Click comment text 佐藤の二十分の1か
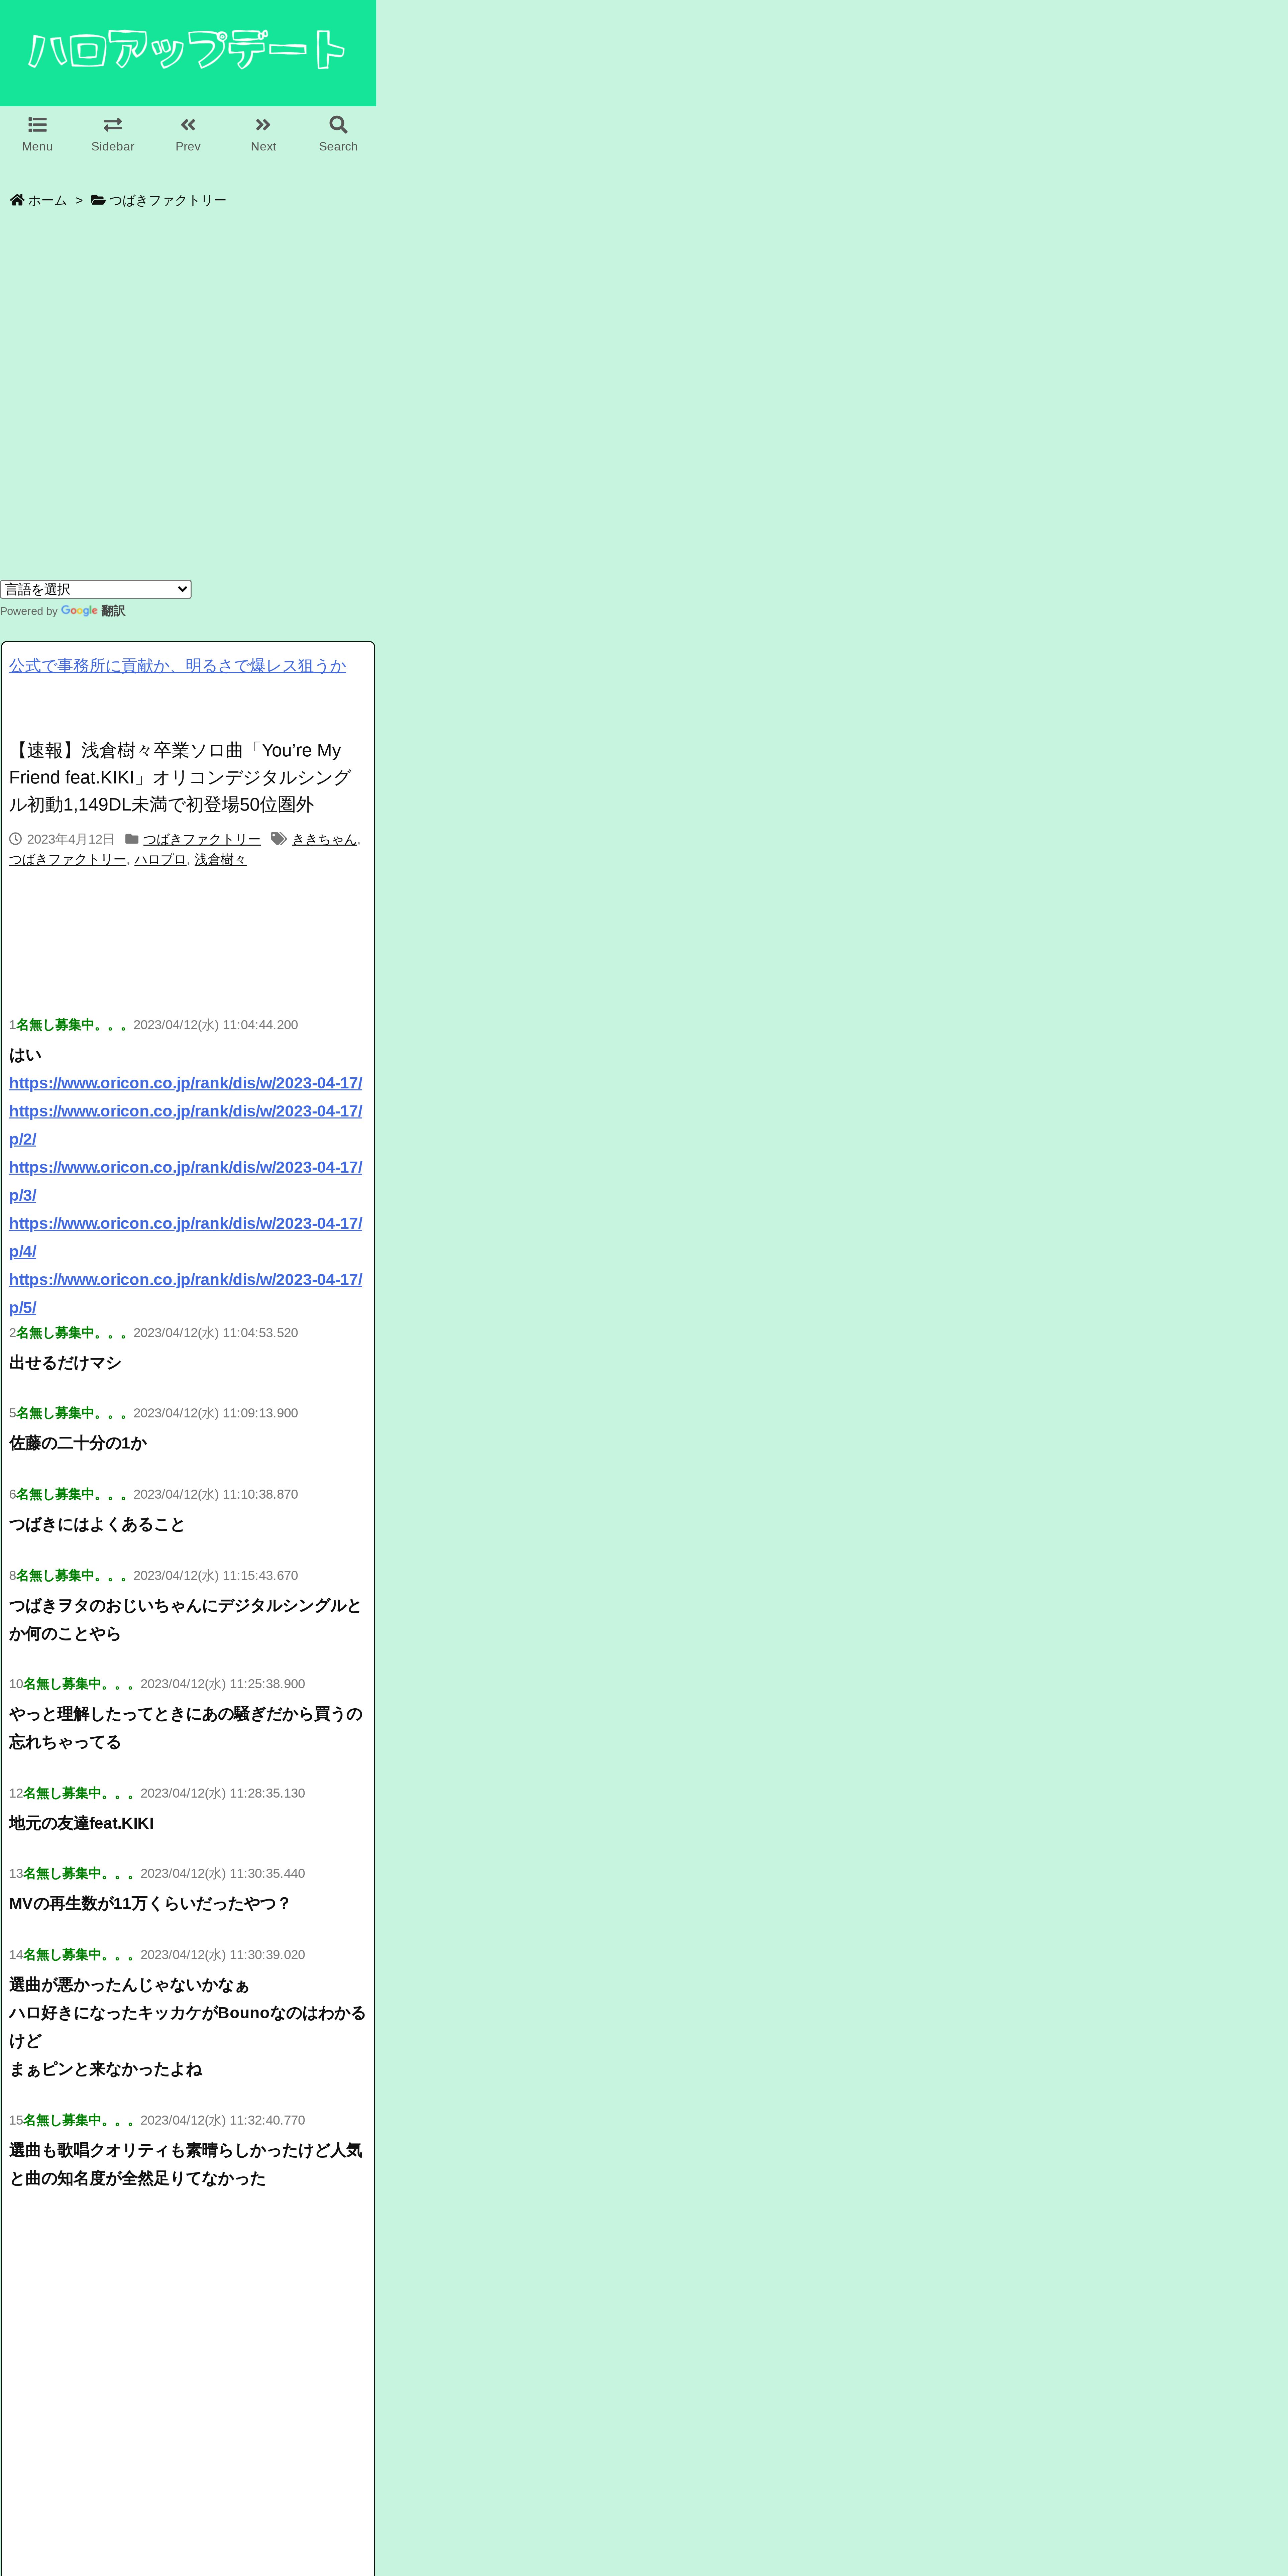 [78, 1443]
